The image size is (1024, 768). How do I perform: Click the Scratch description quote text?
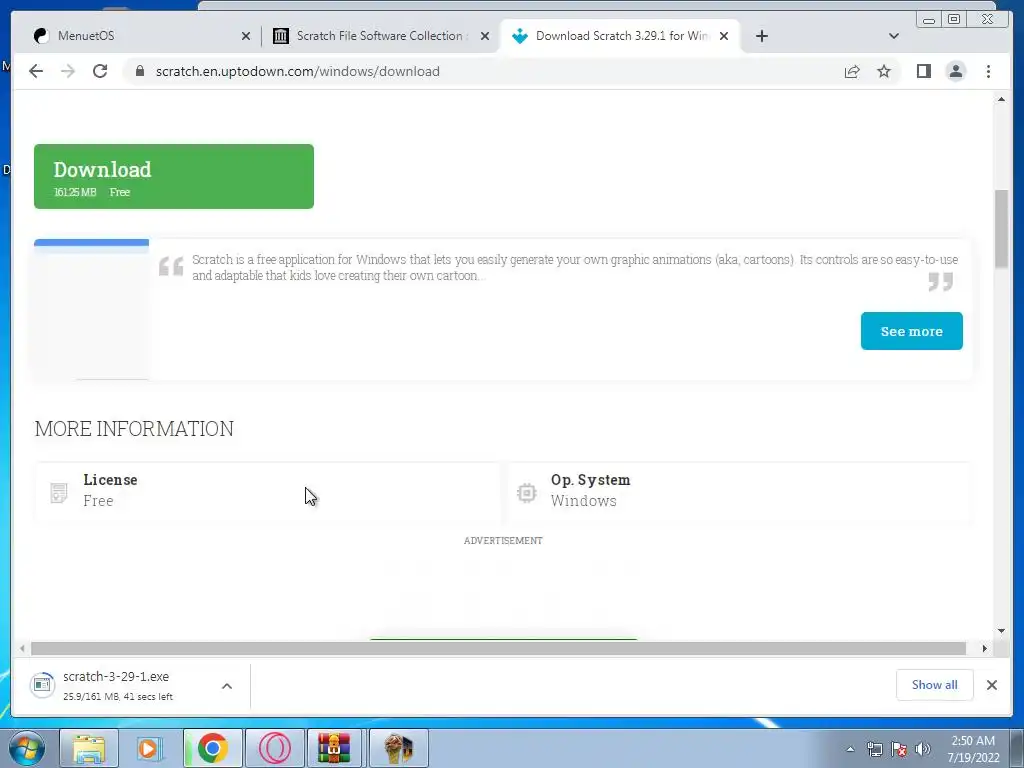click(575, 267)
